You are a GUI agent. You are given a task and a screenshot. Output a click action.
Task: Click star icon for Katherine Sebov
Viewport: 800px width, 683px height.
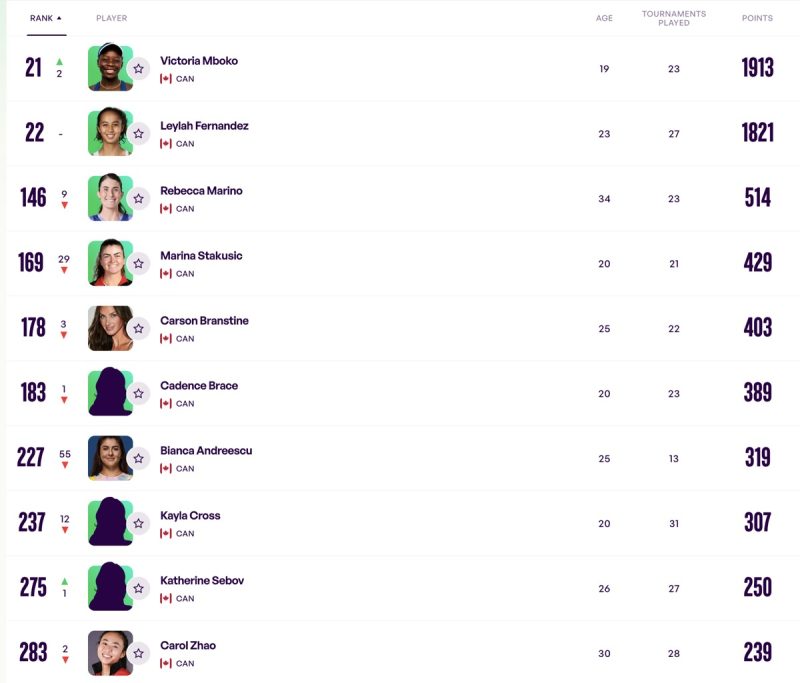click(139, 589)
